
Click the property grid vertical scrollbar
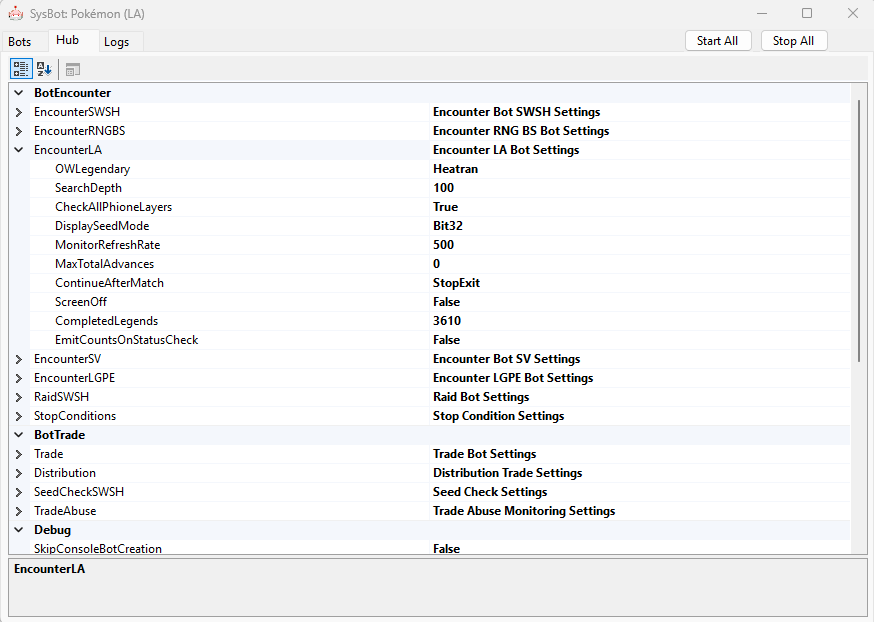[859, 230]
